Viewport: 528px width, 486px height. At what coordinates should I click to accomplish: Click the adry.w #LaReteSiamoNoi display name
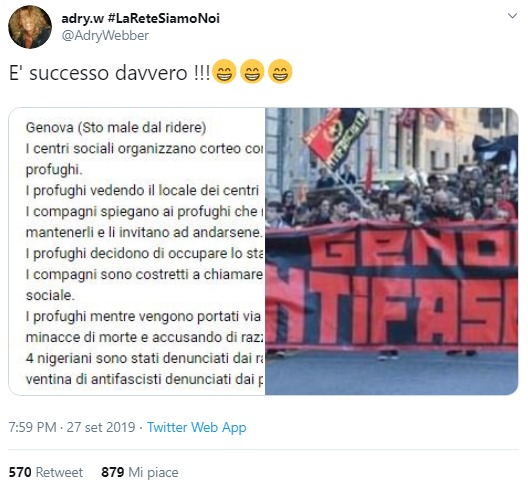pos(140,18)
